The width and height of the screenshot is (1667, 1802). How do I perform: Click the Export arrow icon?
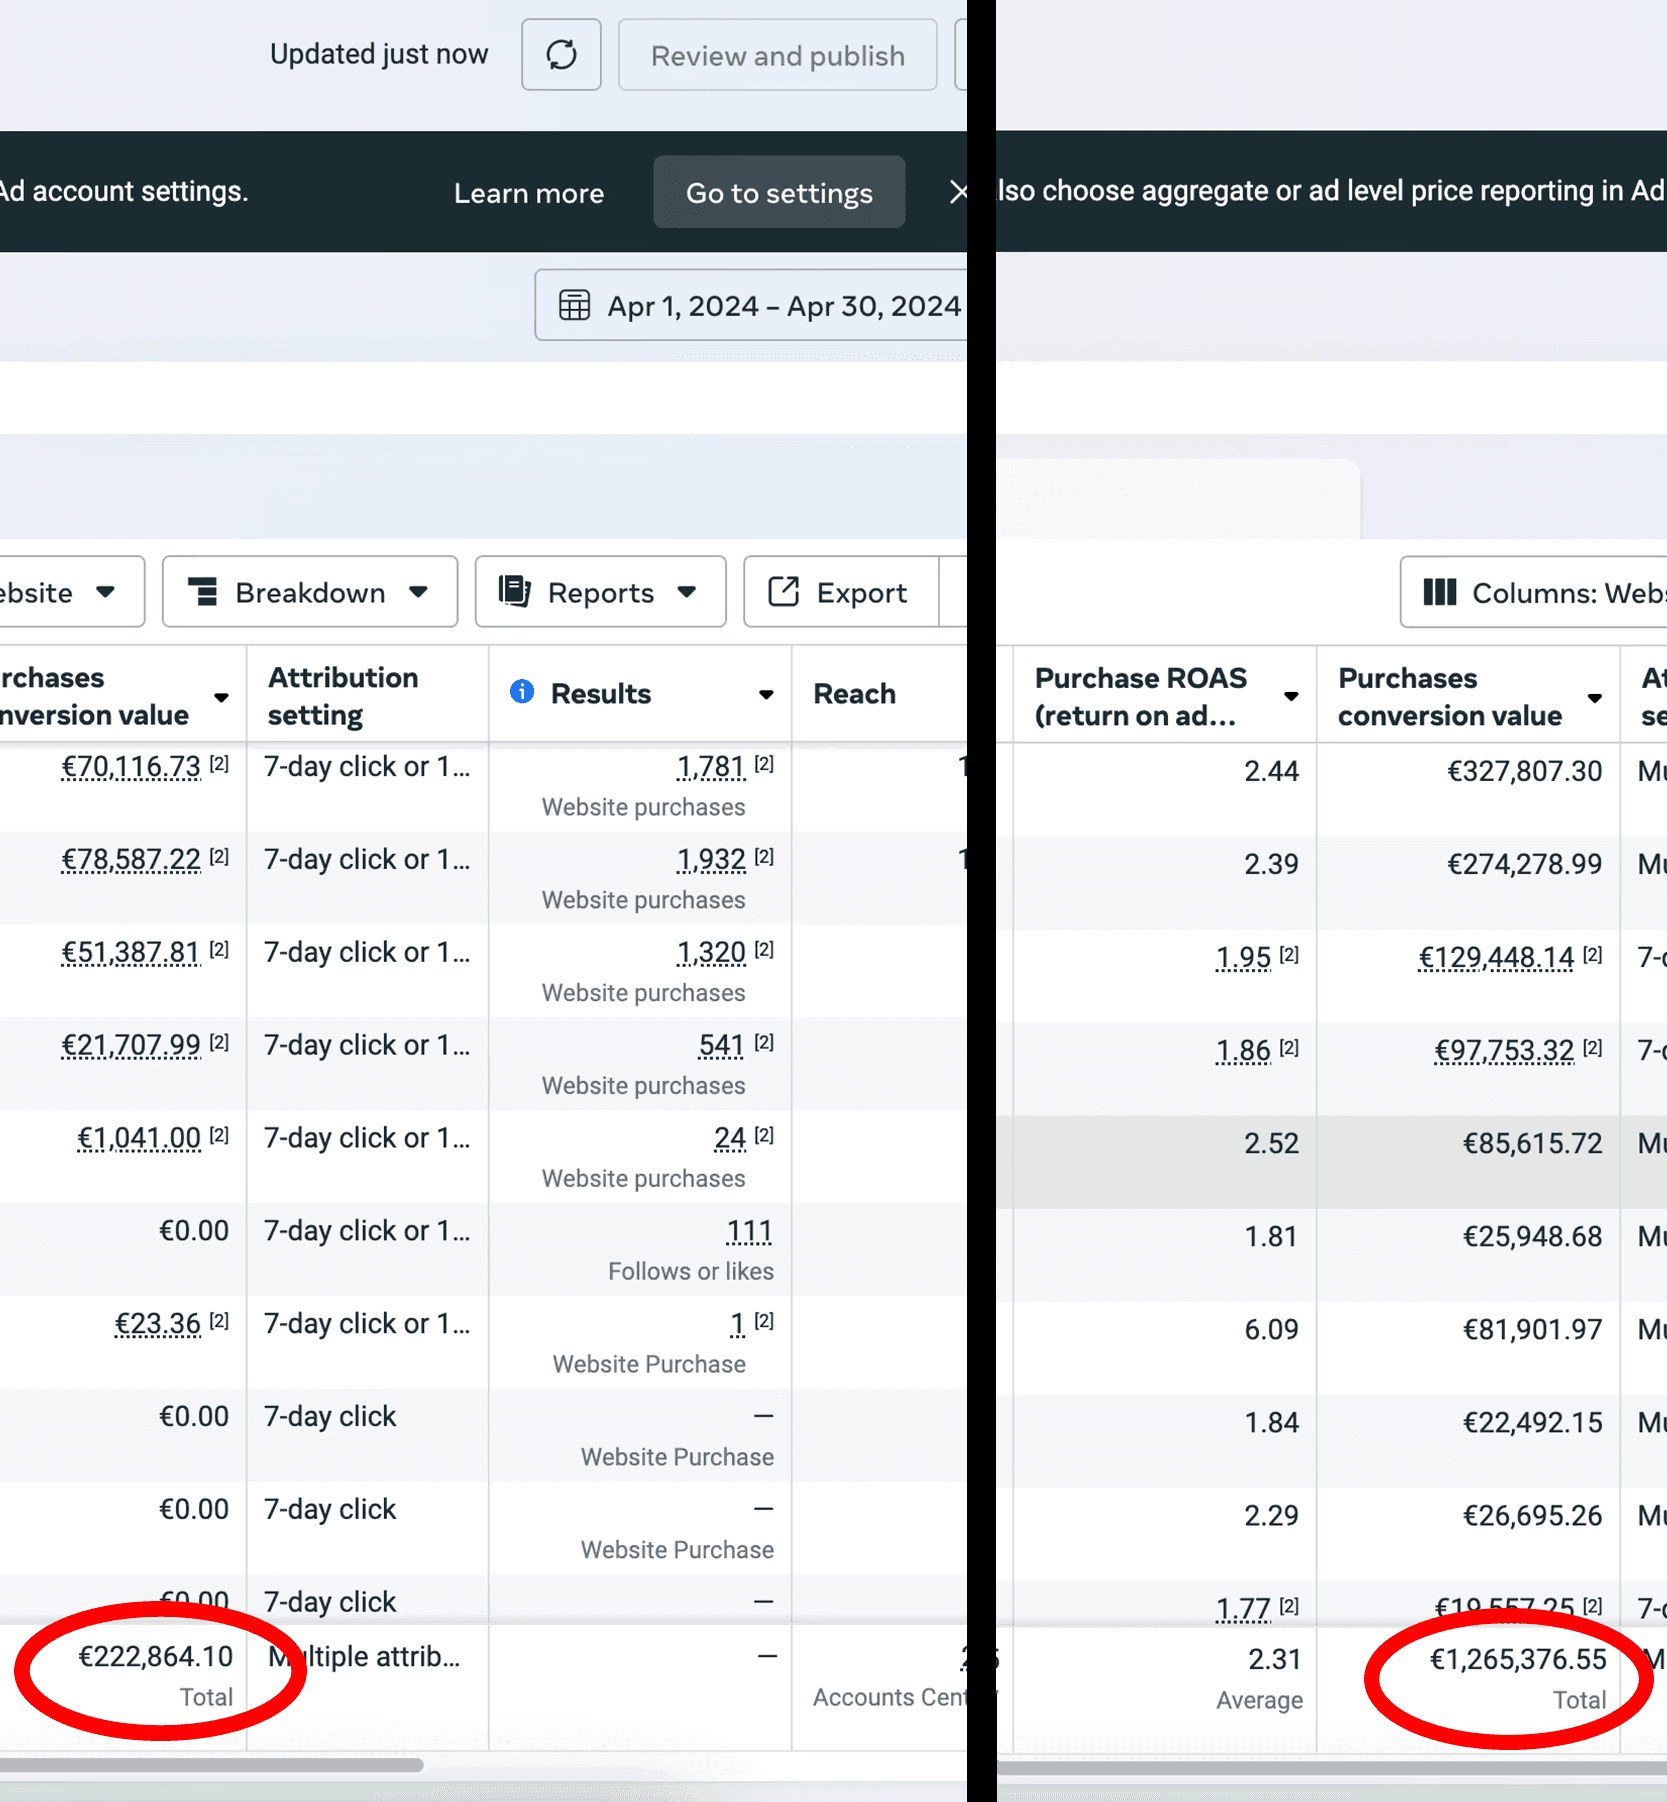783,591
